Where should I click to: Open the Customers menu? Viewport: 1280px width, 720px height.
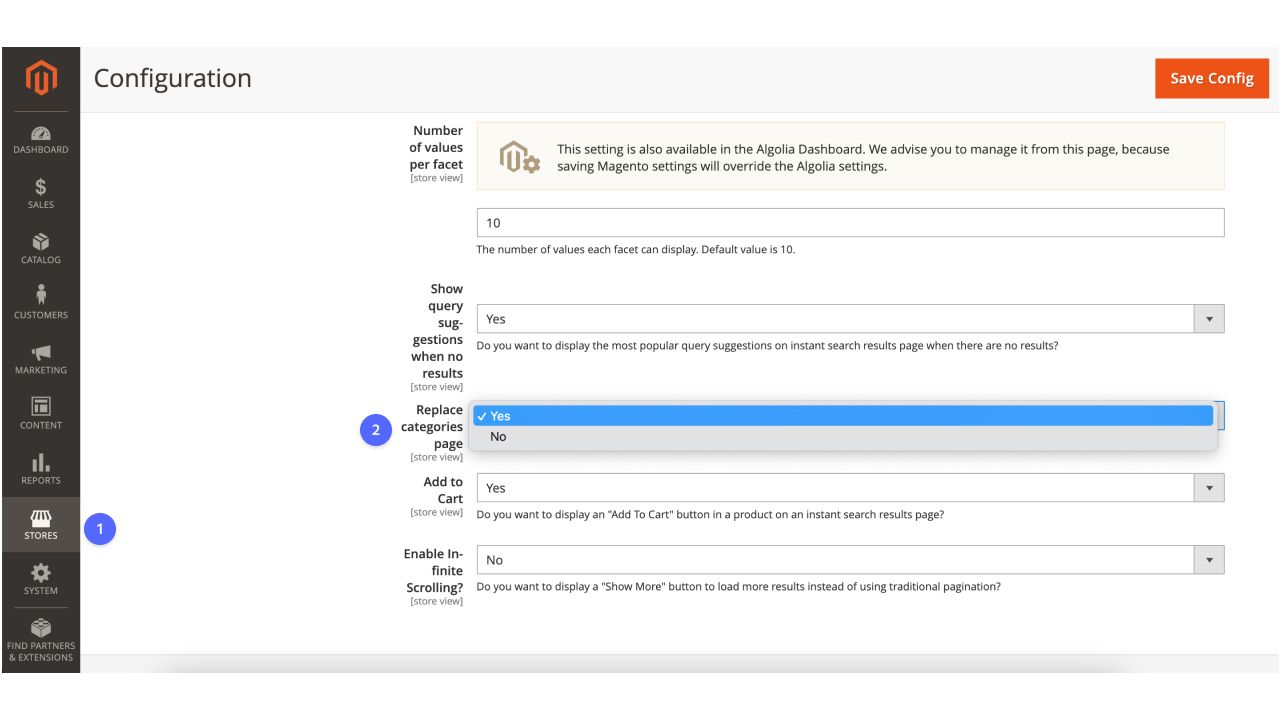[x=41, y=304]
